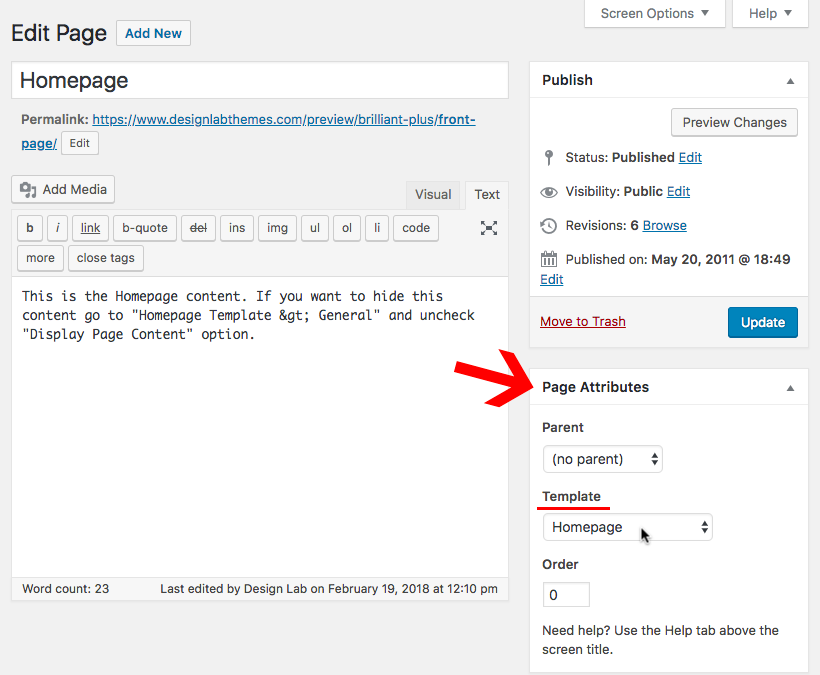
Task: Click Move to Trash link
Action: click(583, 322)
